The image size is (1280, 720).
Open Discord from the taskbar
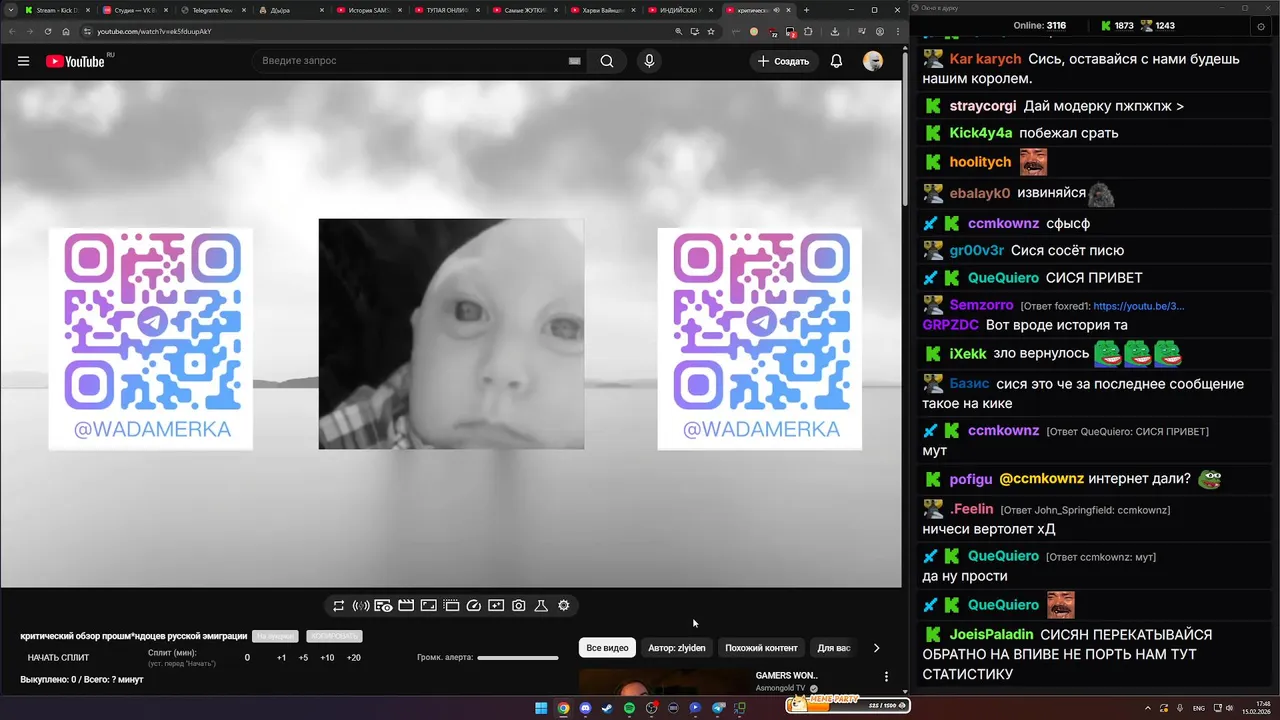coord(585,708)
